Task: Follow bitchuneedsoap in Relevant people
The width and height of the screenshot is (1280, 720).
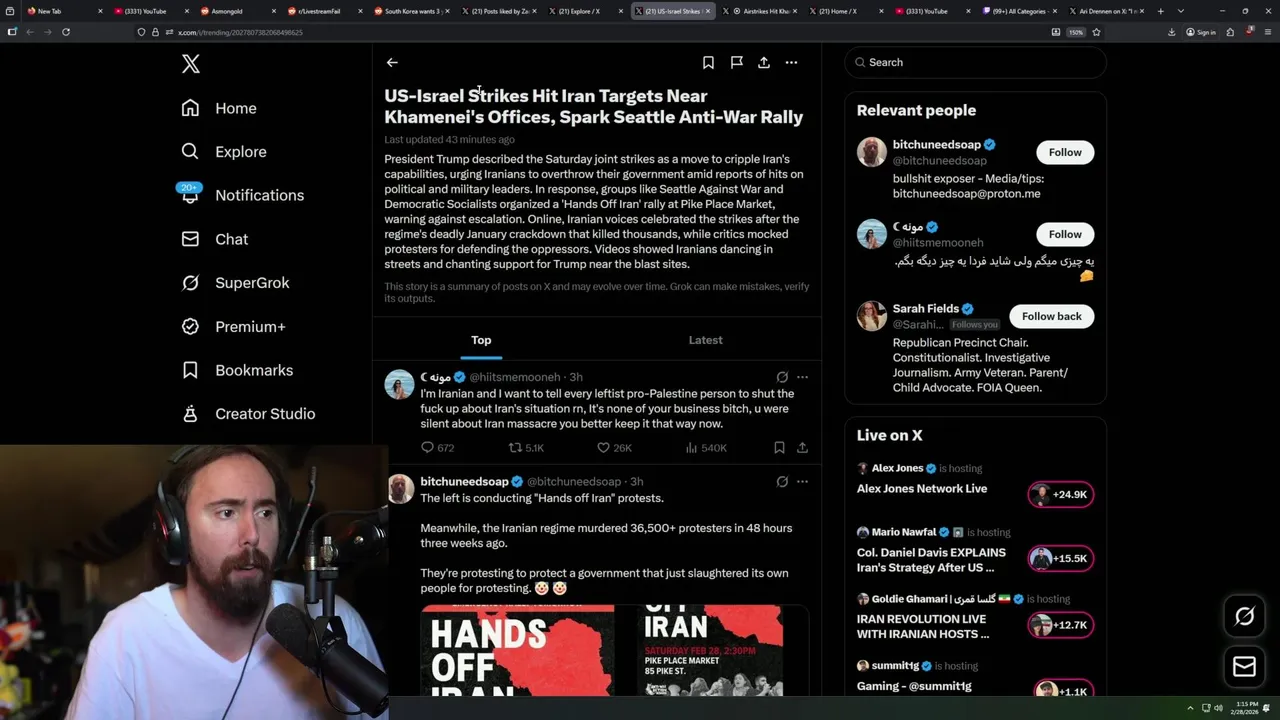Action: point(1065,152)
